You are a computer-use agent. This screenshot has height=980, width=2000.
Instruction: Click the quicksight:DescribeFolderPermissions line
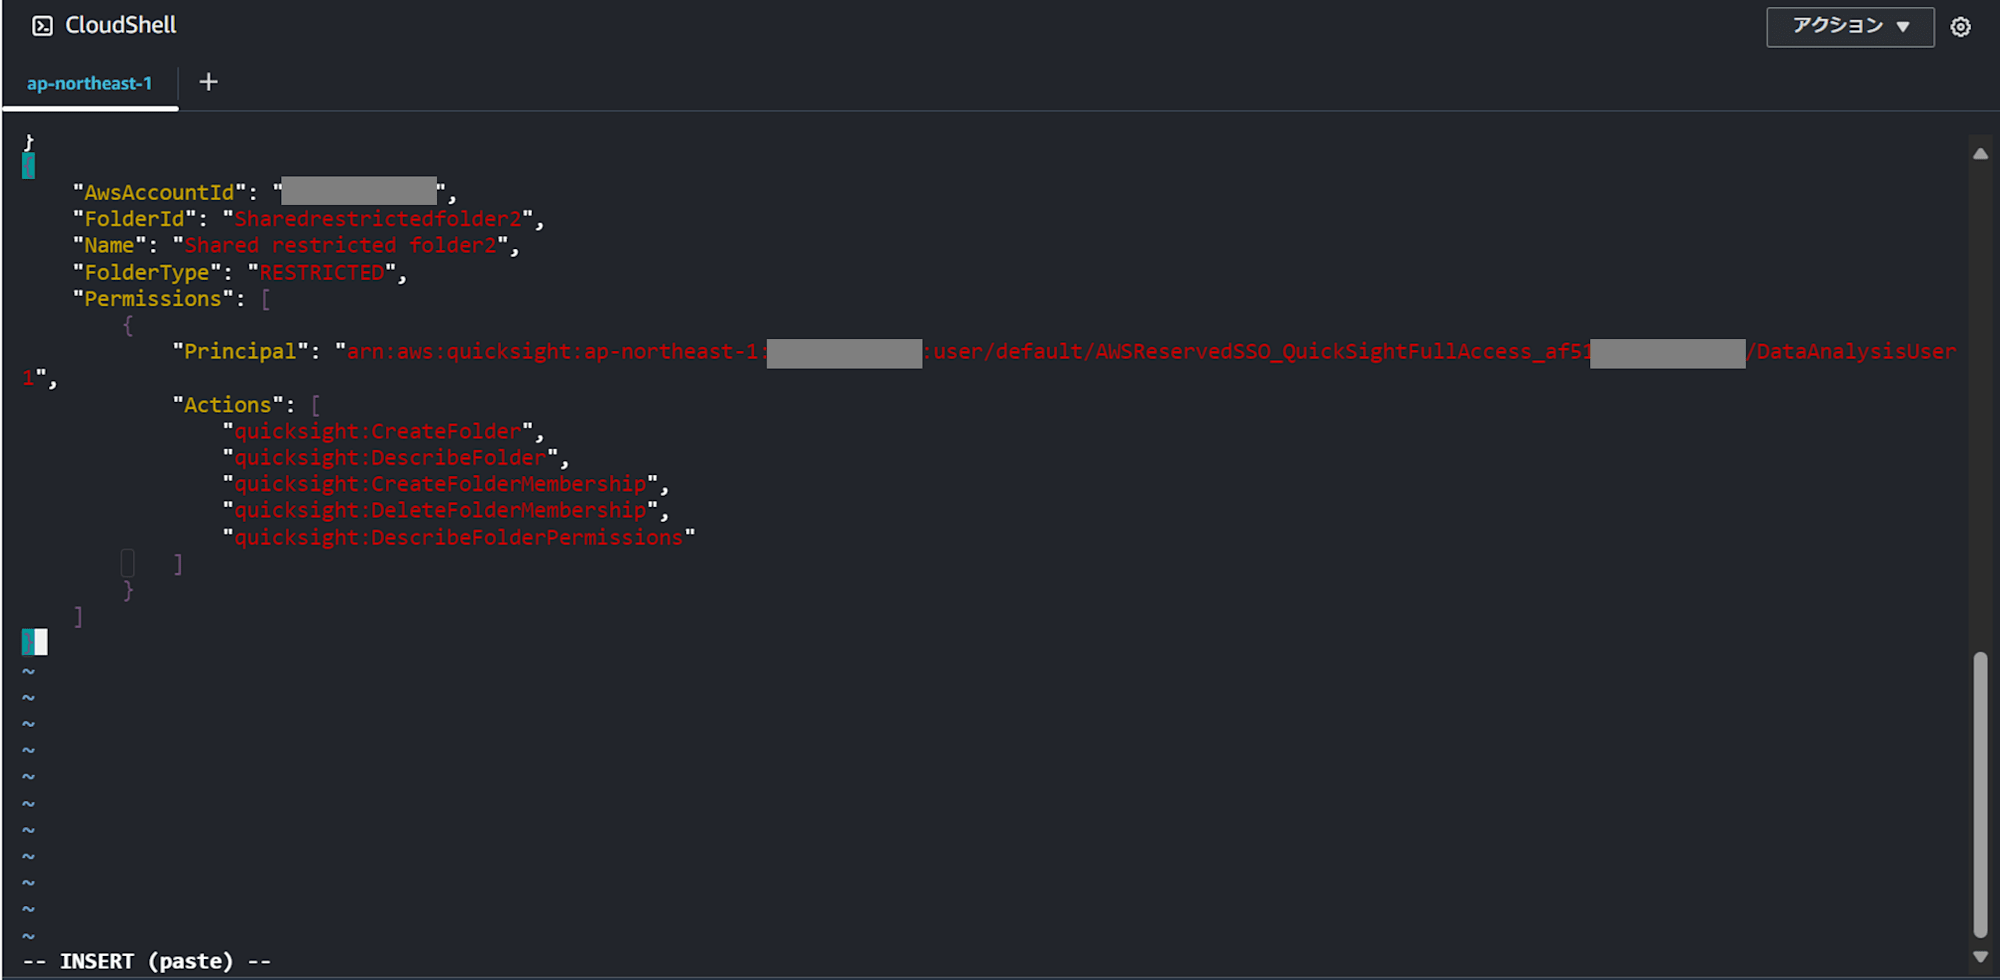459,538
